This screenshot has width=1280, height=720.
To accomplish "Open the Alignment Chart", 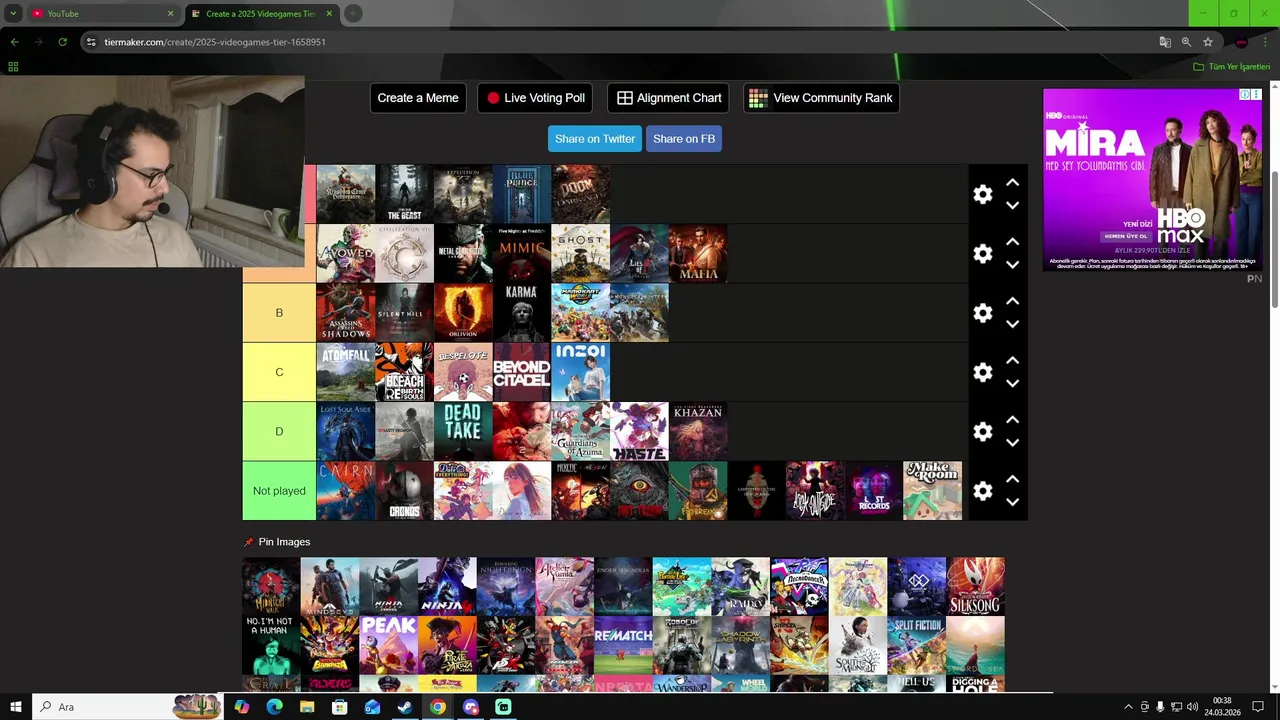I will point(668,98).
